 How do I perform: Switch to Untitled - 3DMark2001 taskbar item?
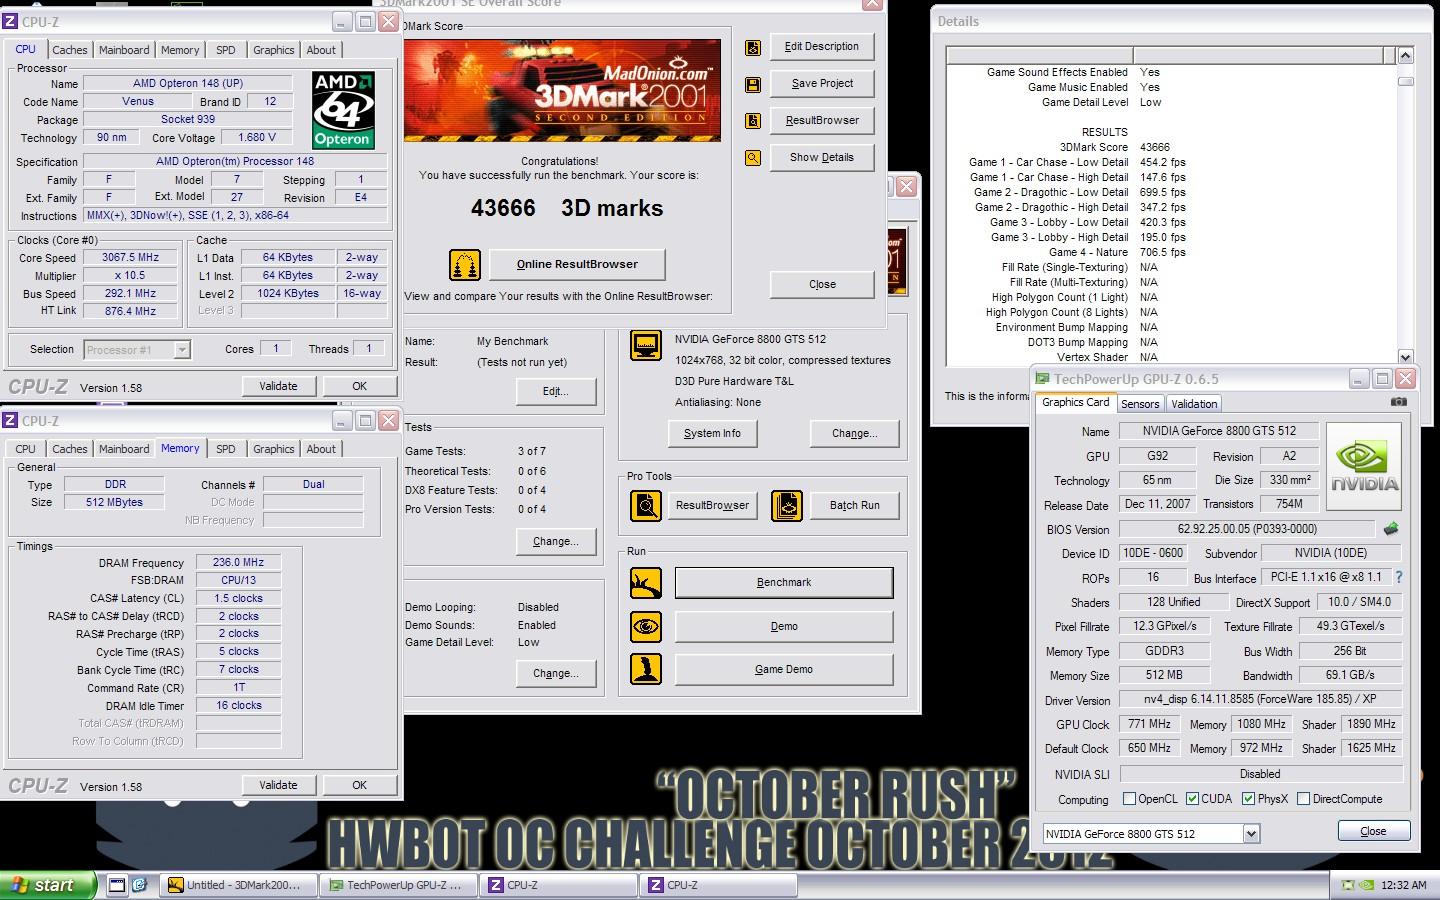coord(238,885)
